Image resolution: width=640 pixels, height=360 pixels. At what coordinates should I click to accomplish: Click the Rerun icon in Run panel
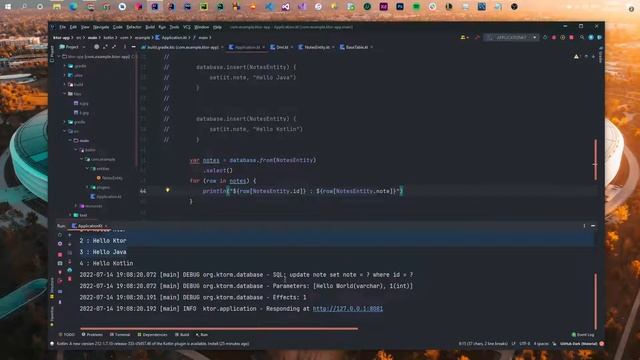coord(60,235)
